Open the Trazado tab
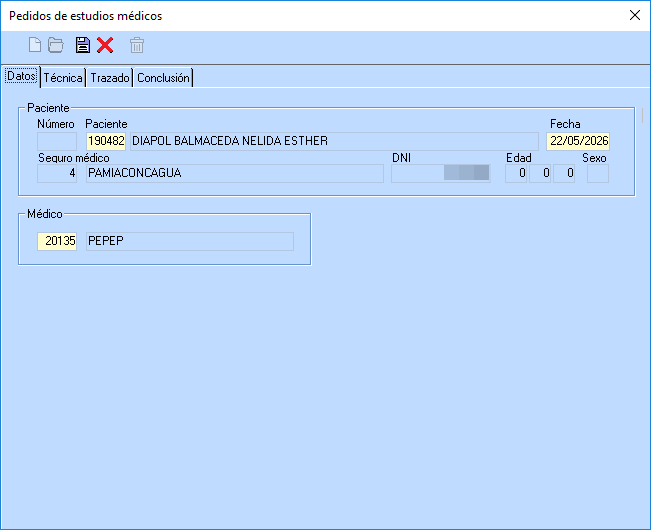 tap(110, 78)
